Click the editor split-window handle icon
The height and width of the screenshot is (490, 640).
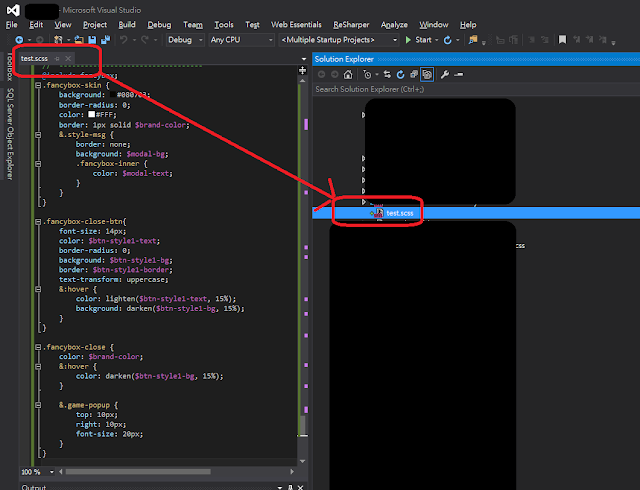tap(302, 70)
